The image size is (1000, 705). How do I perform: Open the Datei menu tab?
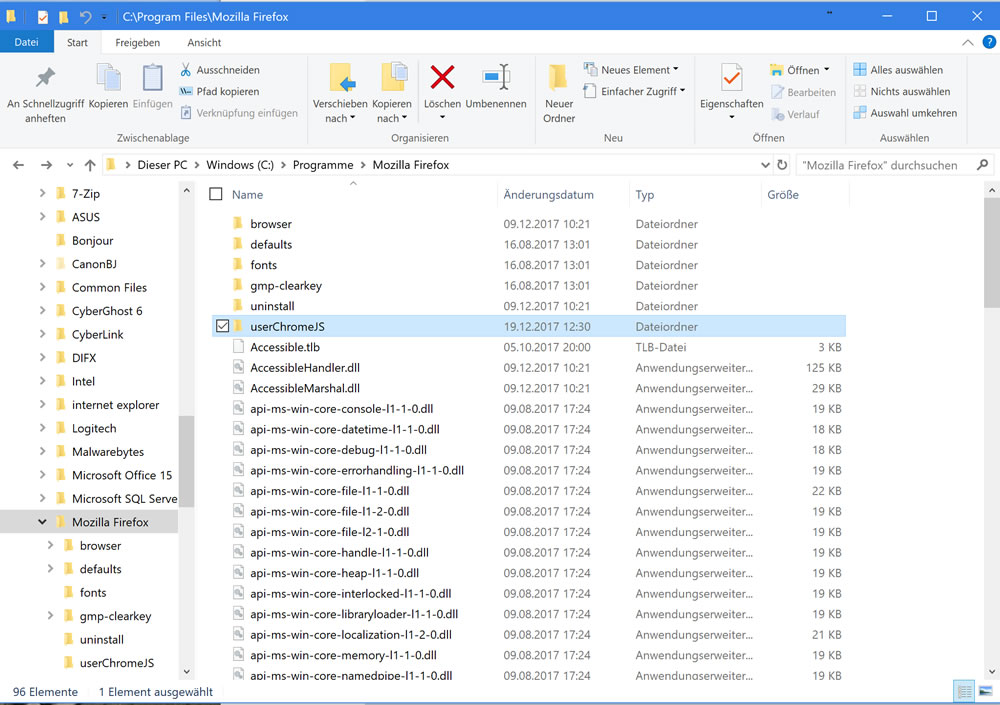(x=27, y=43)
